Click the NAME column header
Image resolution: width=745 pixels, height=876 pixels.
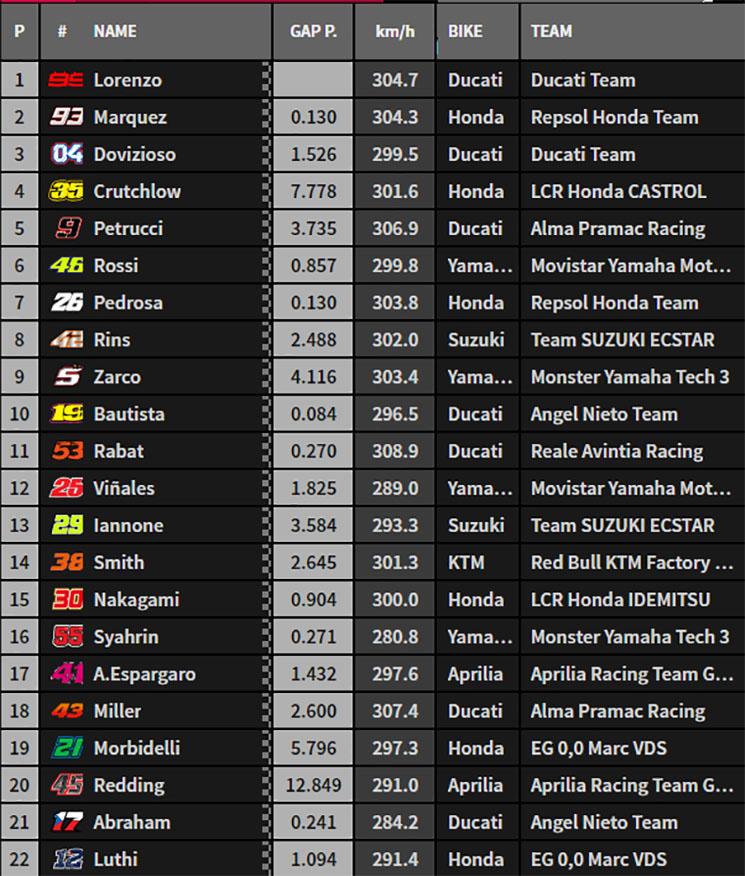115,31
